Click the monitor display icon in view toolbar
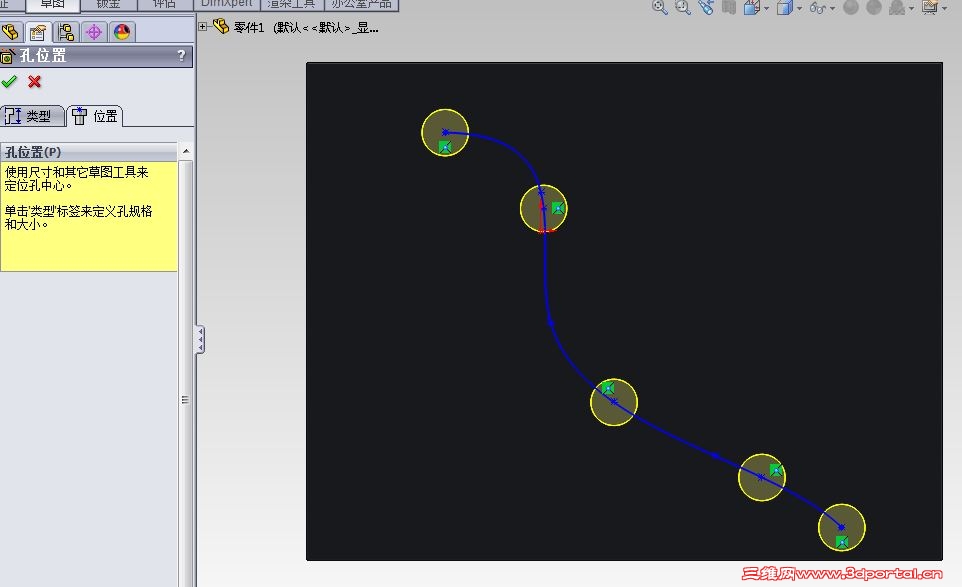Screen dimensions: 962x587 pos(930,7)
